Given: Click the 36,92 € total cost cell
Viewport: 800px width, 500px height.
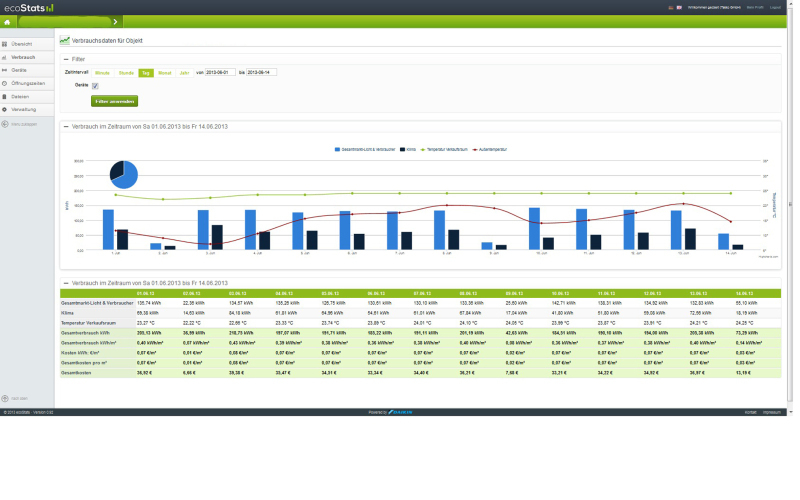Looking at the screenshot, I should (144, 373).
